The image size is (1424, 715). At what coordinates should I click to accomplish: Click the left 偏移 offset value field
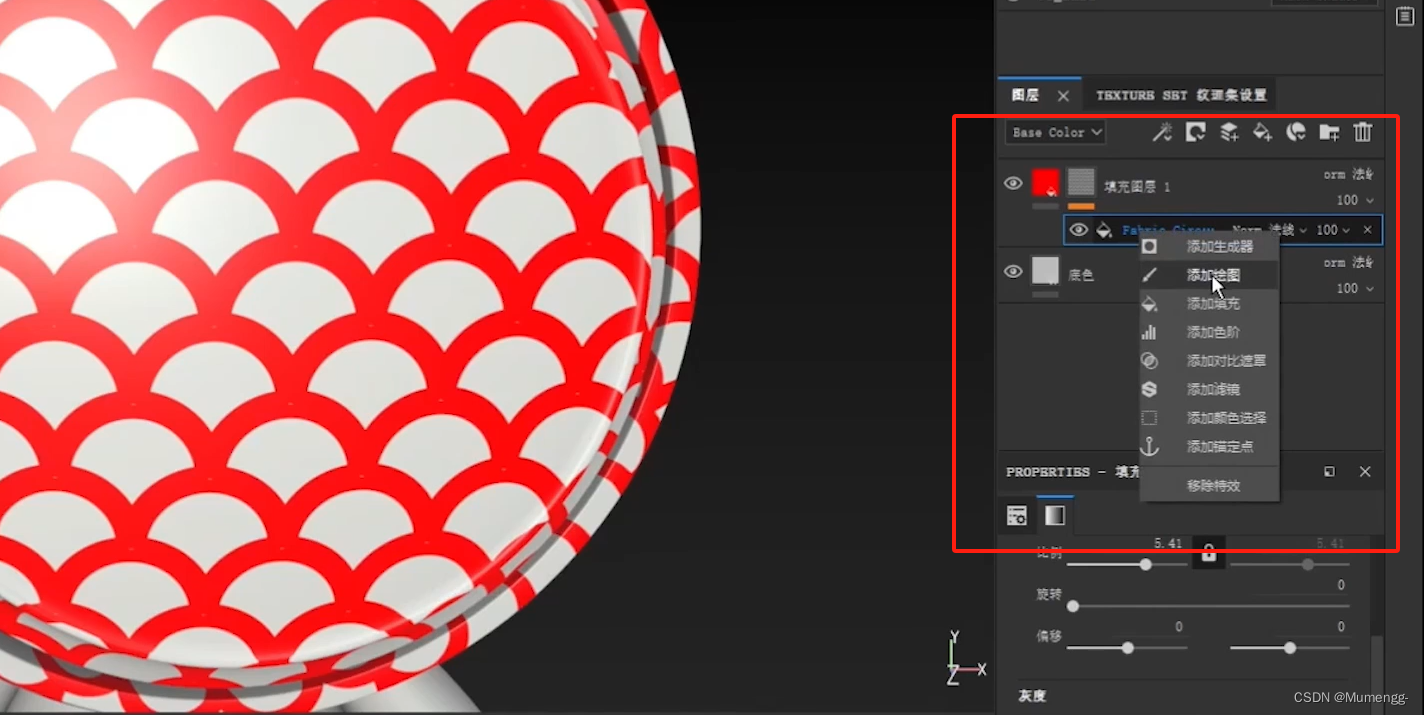1179,627
